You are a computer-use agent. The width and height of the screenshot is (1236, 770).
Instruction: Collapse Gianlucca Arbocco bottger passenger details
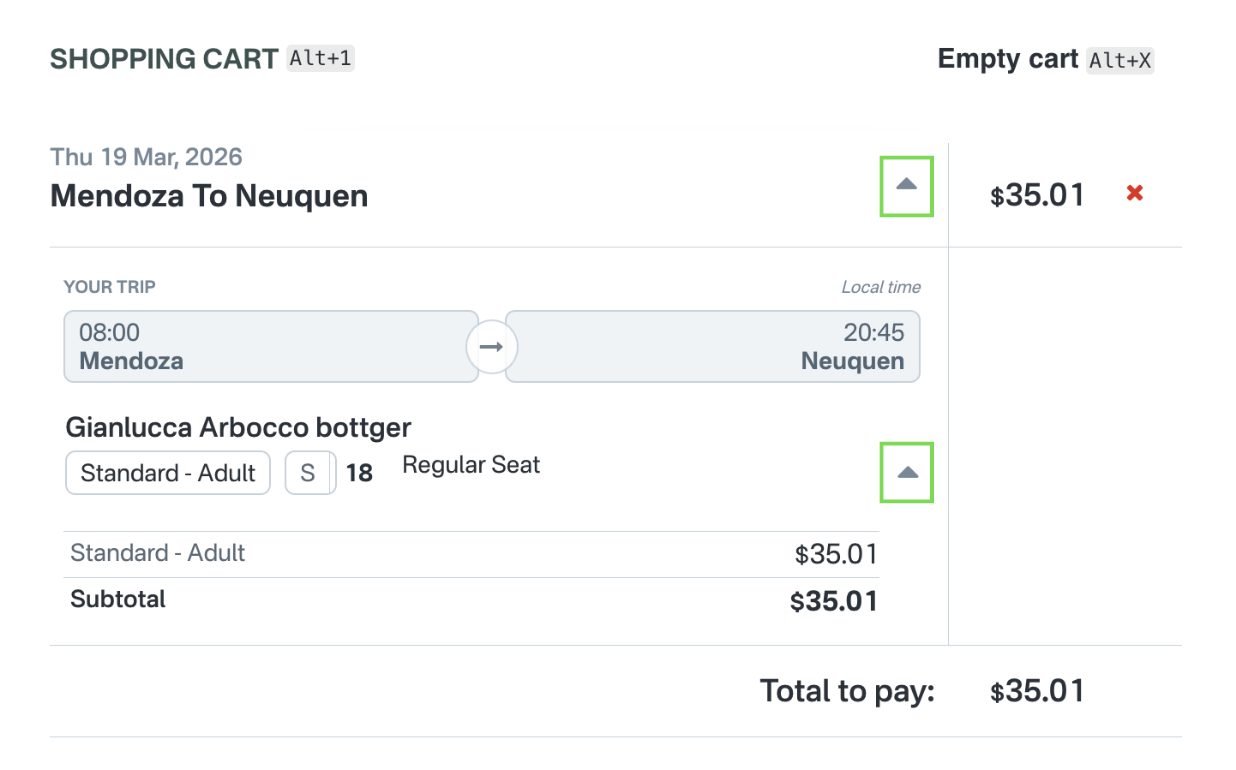[x=906, y=472]
